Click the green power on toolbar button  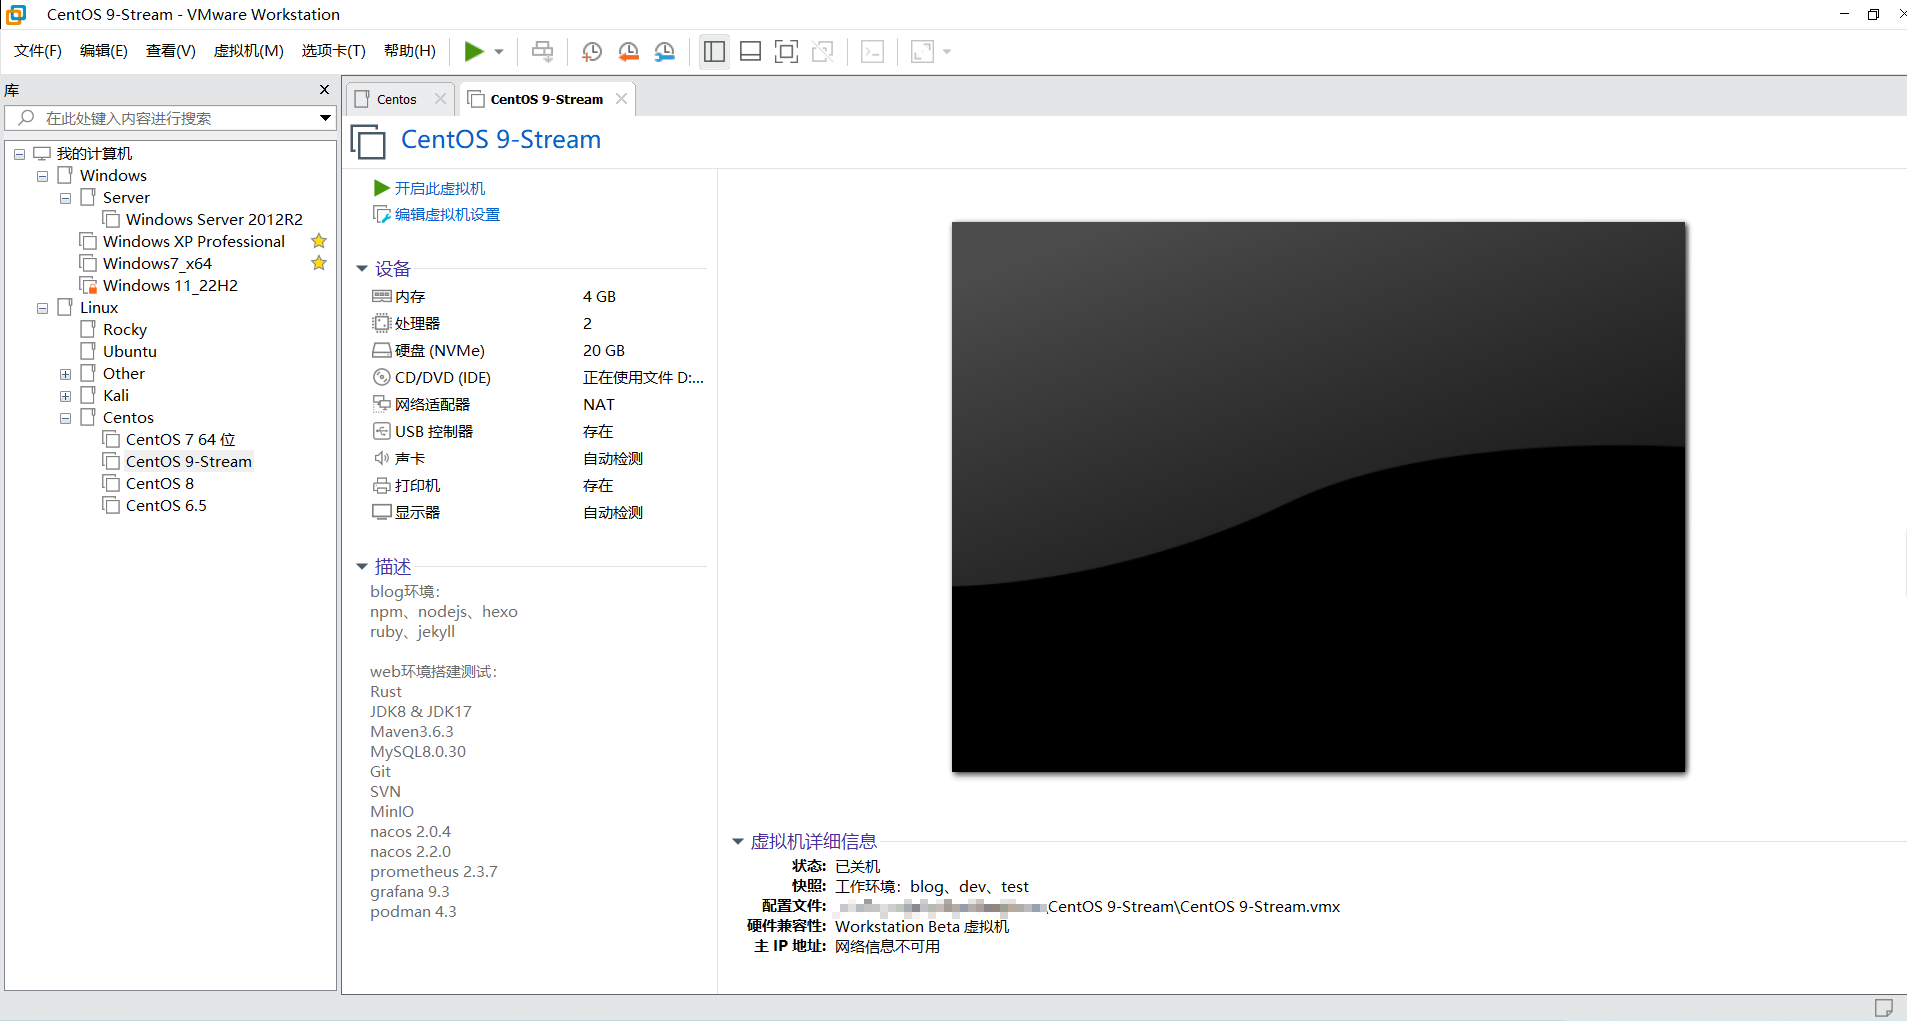click(x=474, y=52)
